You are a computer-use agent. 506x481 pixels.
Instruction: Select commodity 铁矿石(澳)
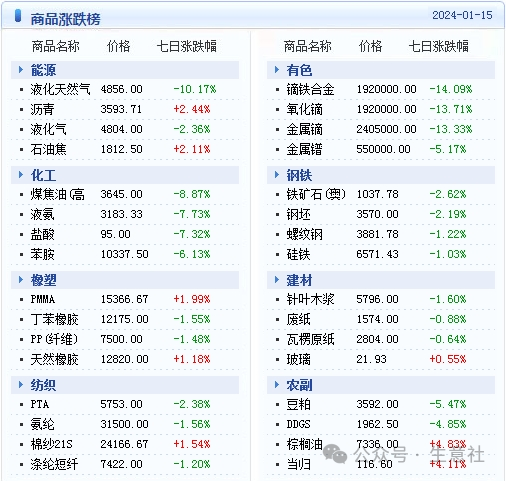coord(316,194)
